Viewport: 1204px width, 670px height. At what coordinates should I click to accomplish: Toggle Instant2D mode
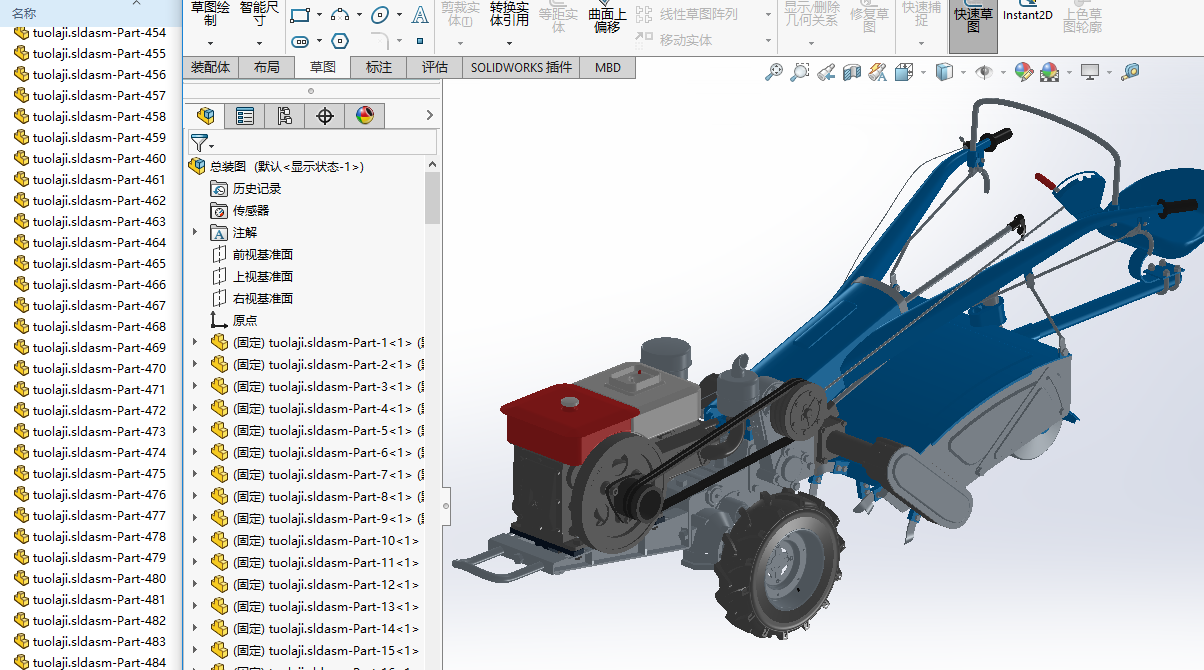coord(1027,16)
